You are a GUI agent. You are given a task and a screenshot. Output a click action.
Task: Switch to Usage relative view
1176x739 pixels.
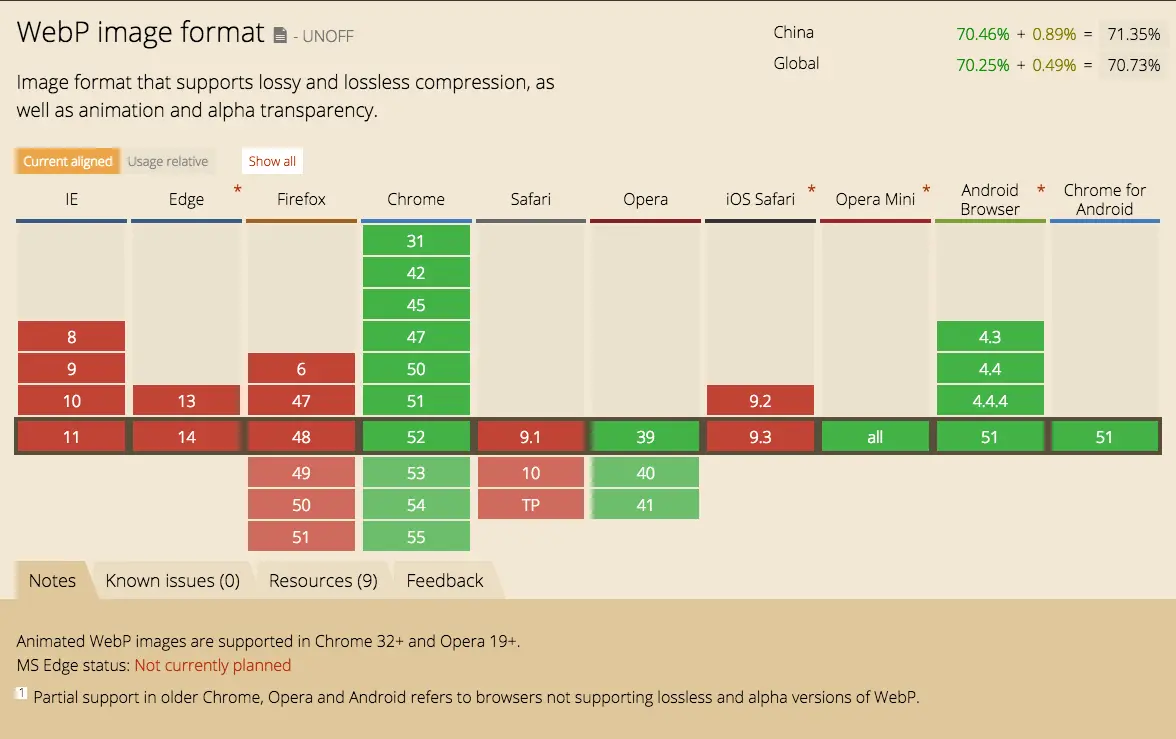pyautogui.click(x=167, y=161)
